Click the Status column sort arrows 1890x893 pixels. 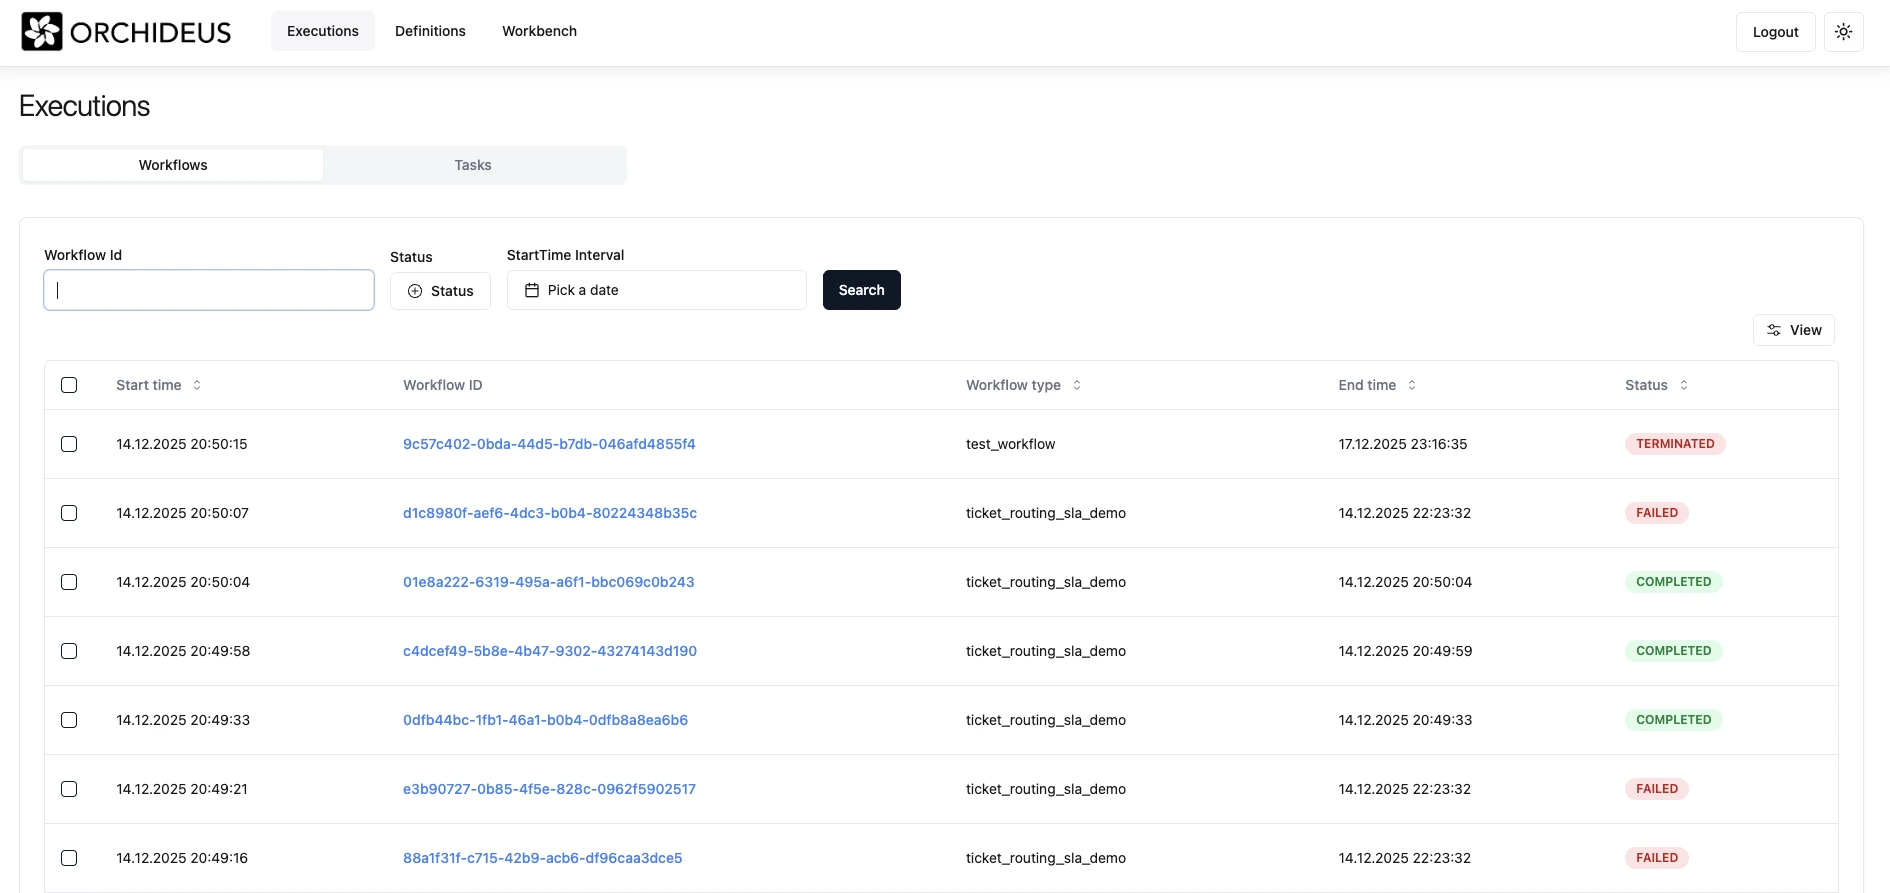pyautogui.click(x=1684, y=385)
